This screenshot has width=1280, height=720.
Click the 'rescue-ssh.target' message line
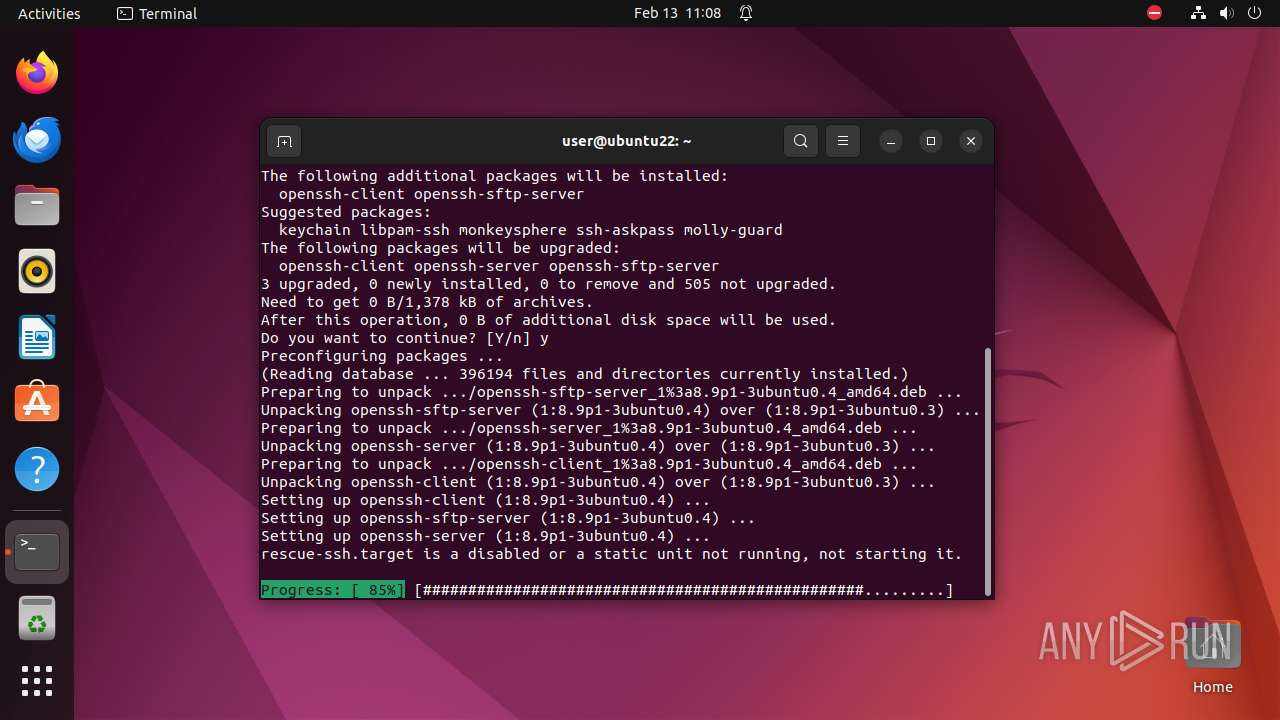point(611,554)
